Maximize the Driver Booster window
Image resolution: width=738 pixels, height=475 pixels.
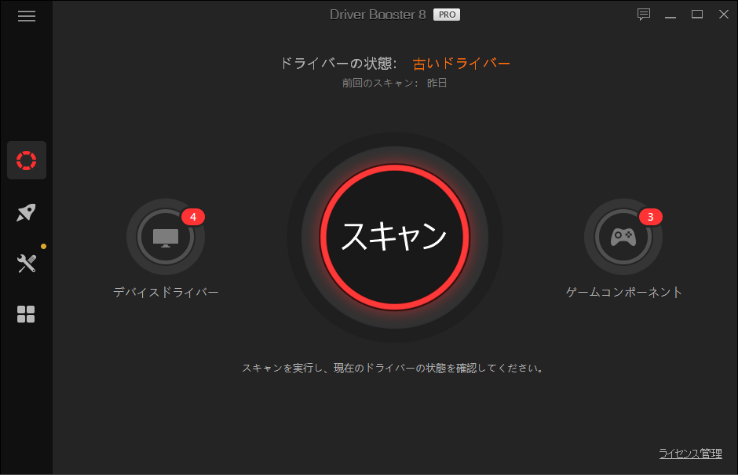(x=697, y=15)
